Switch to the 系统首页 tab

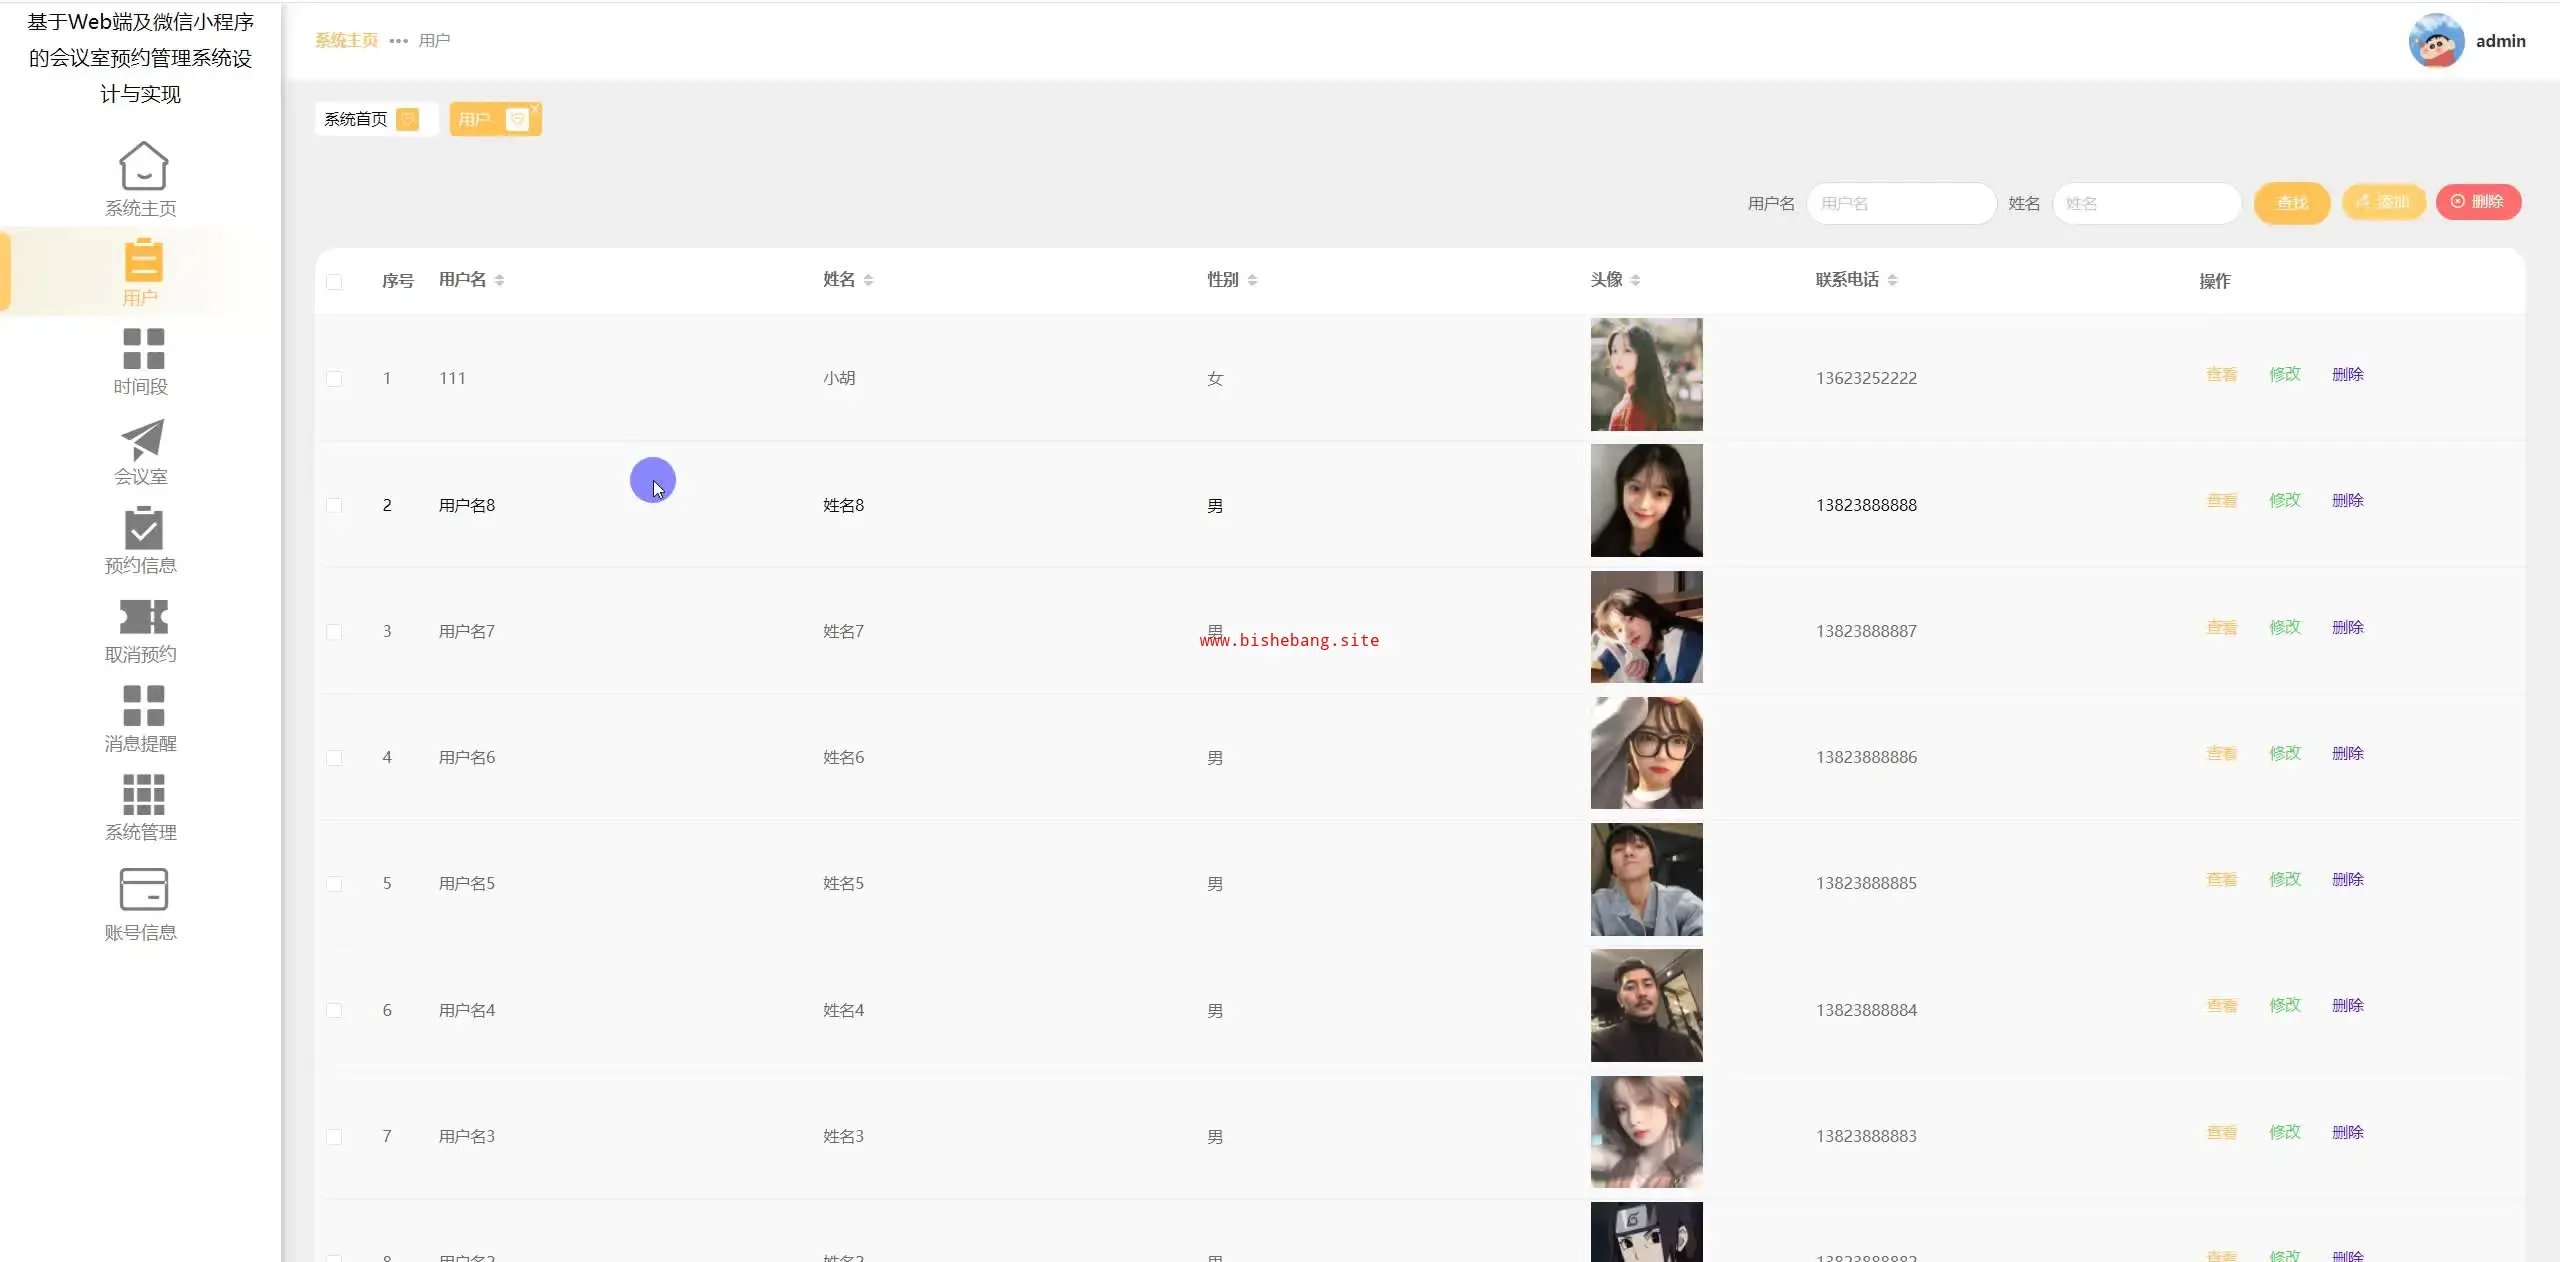[356, 119]
